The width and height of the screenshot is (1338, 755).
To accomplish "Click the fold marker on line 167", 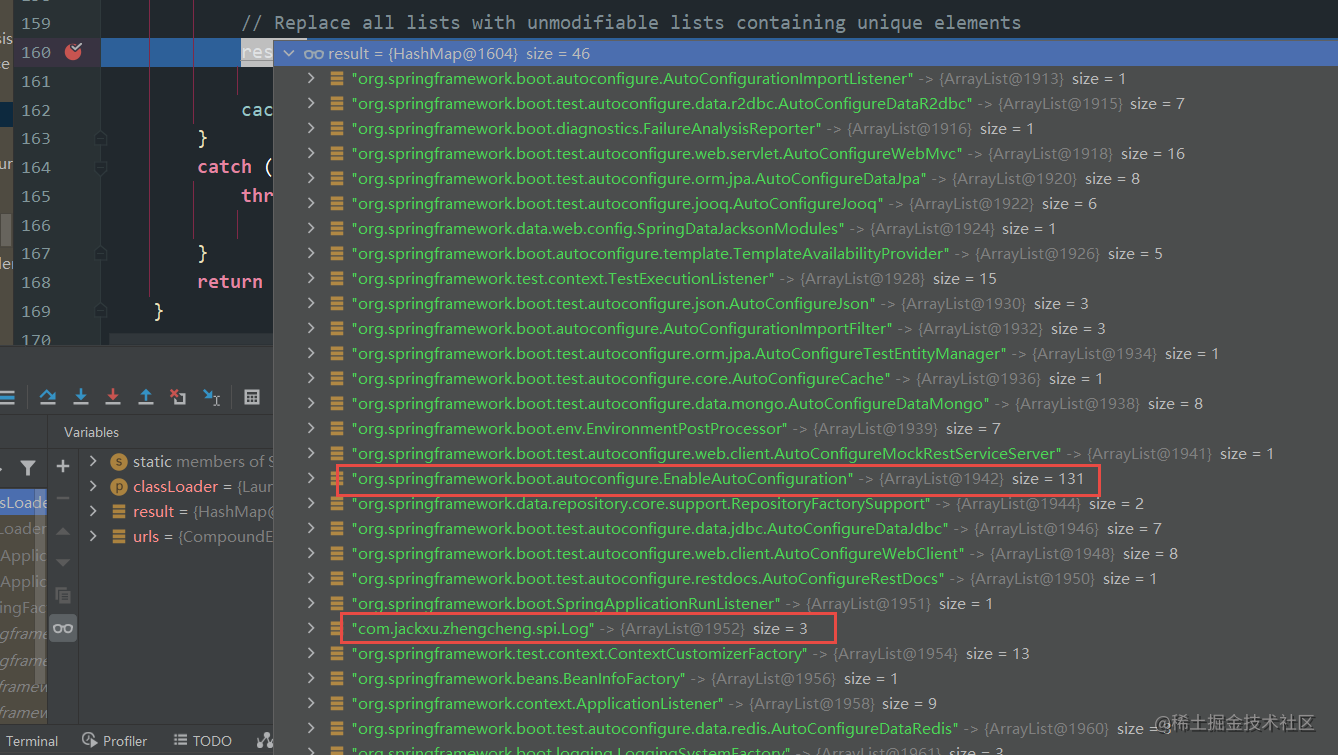I will (x=100, y=253).
